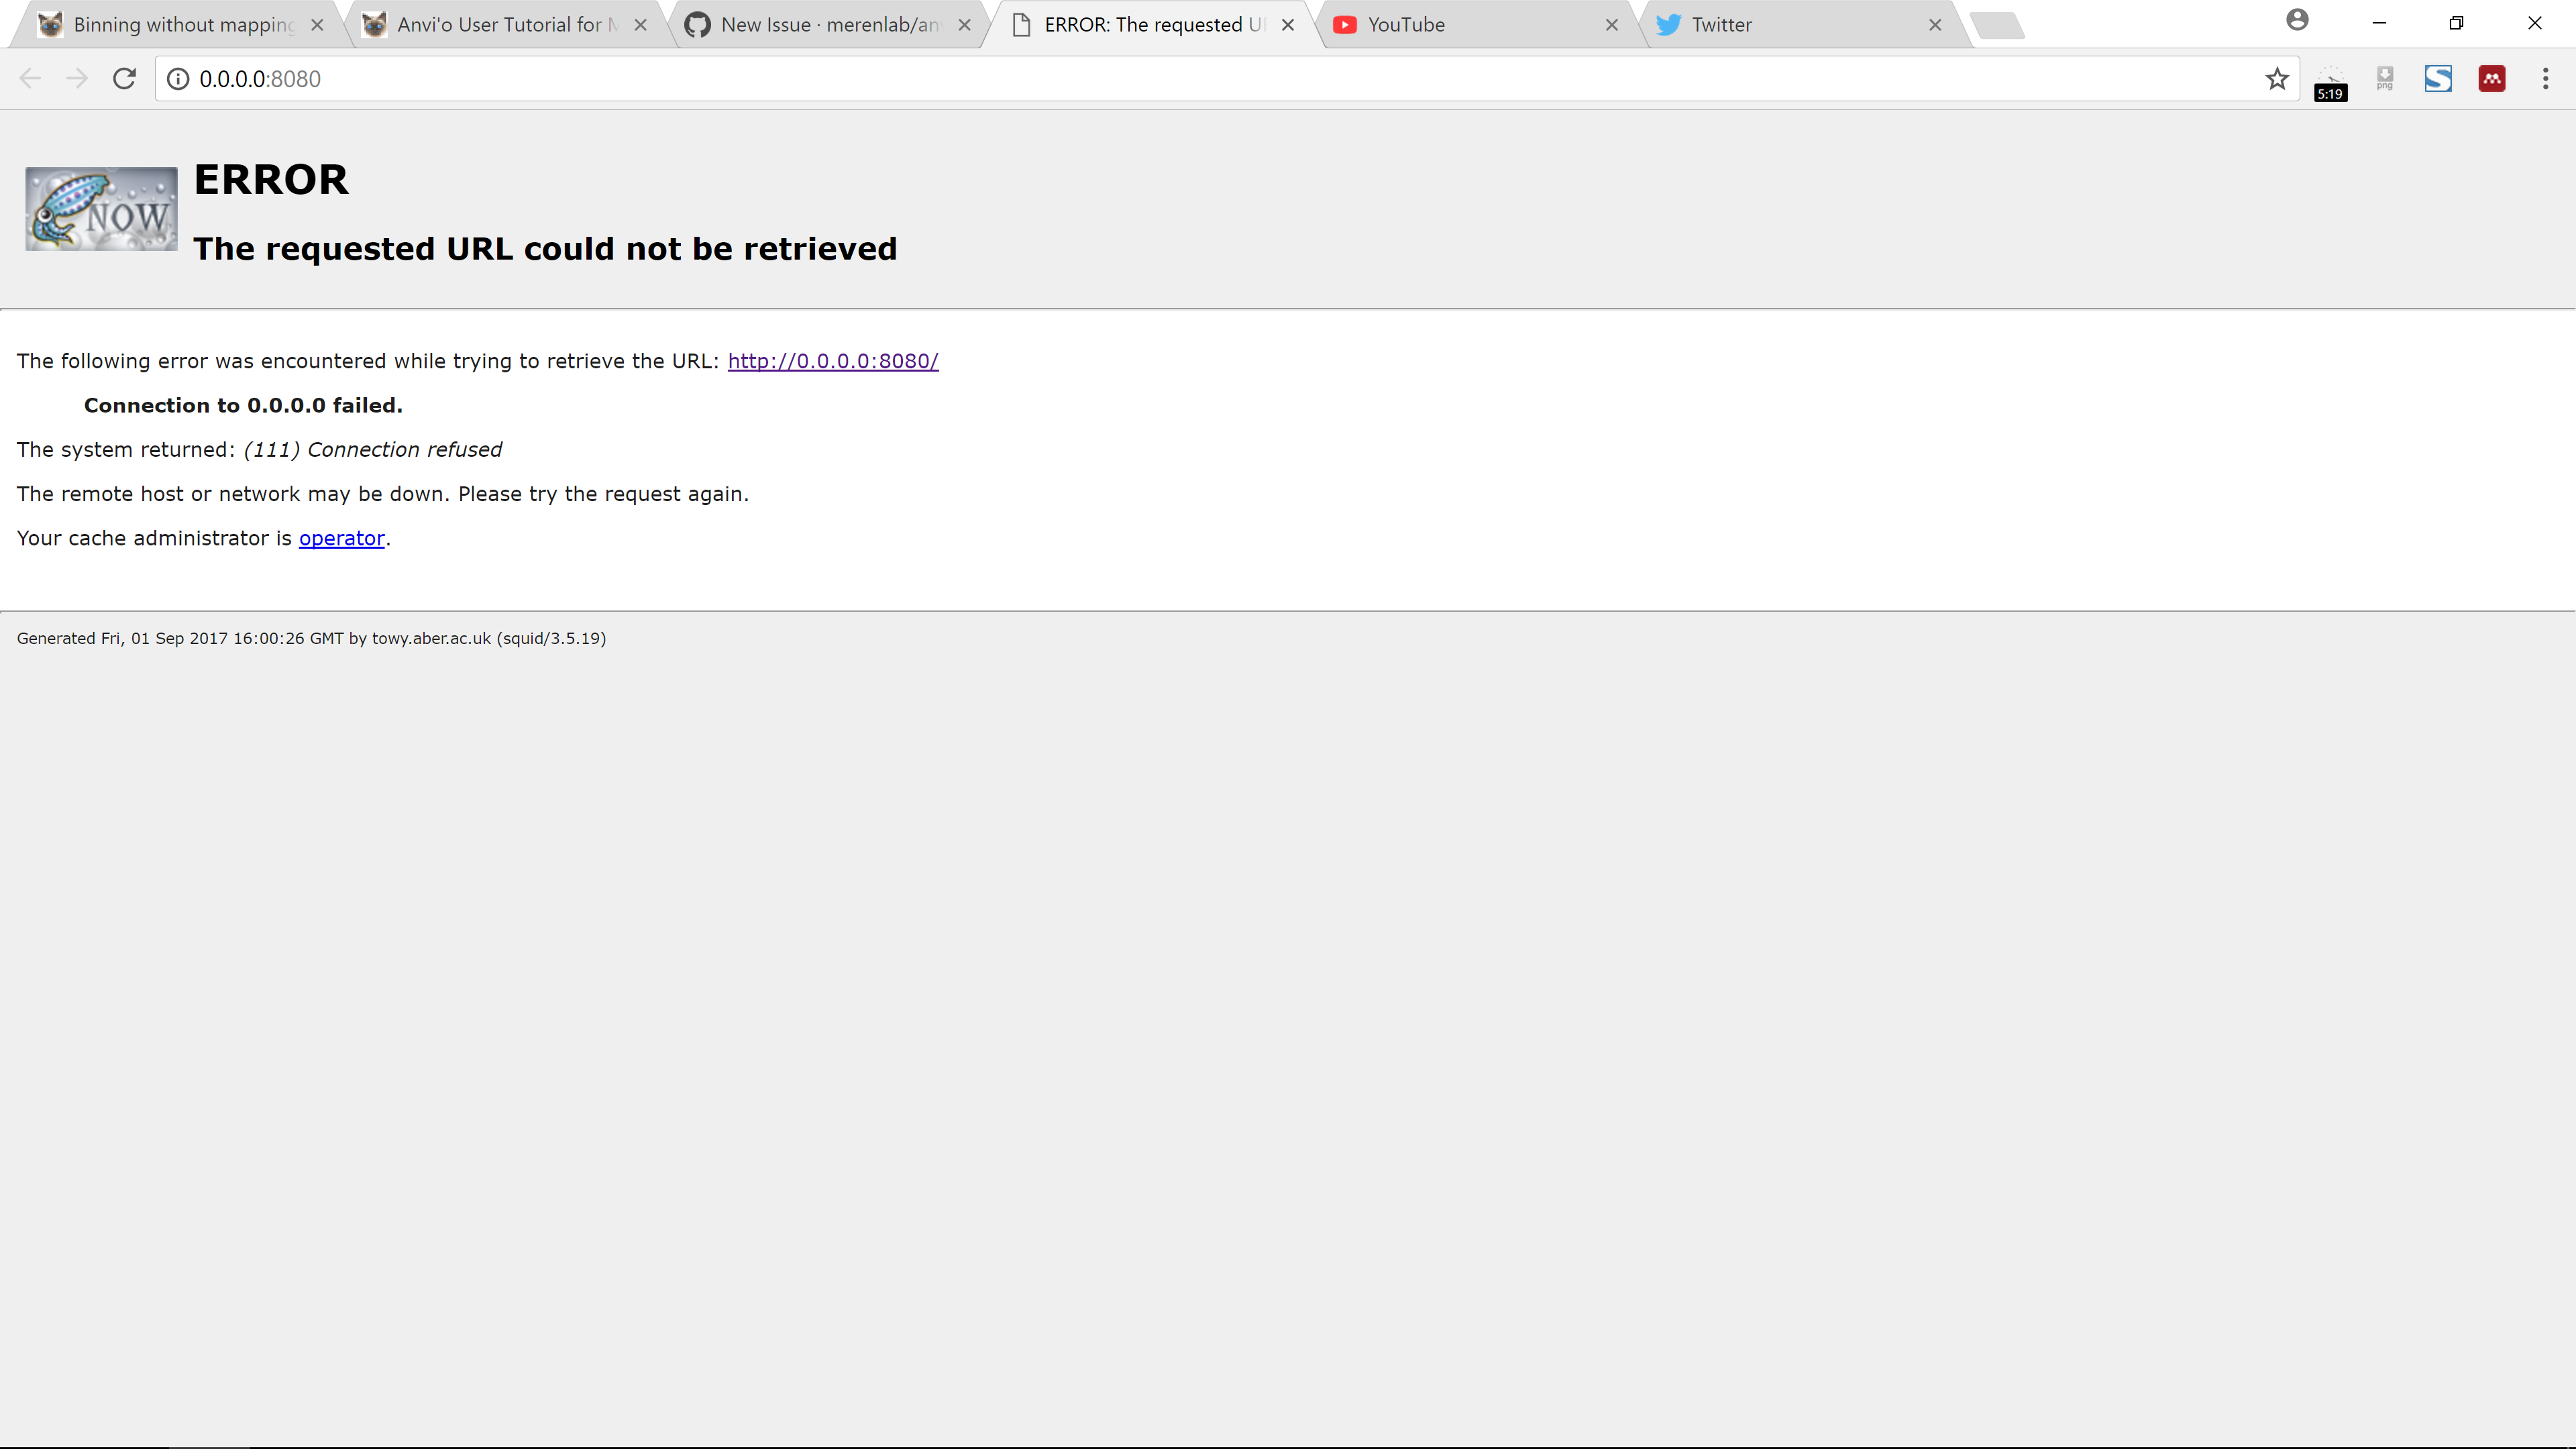Click the operator administrator link

point(341,538)
